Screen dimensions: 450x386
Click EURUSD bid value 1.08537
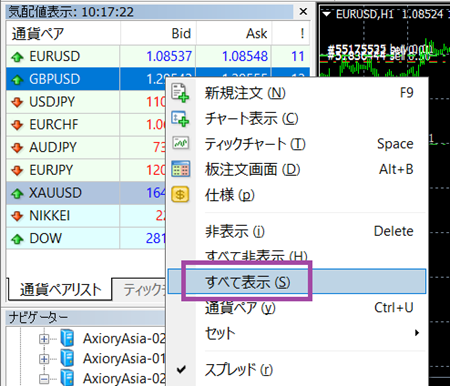(x=169, y=56)
